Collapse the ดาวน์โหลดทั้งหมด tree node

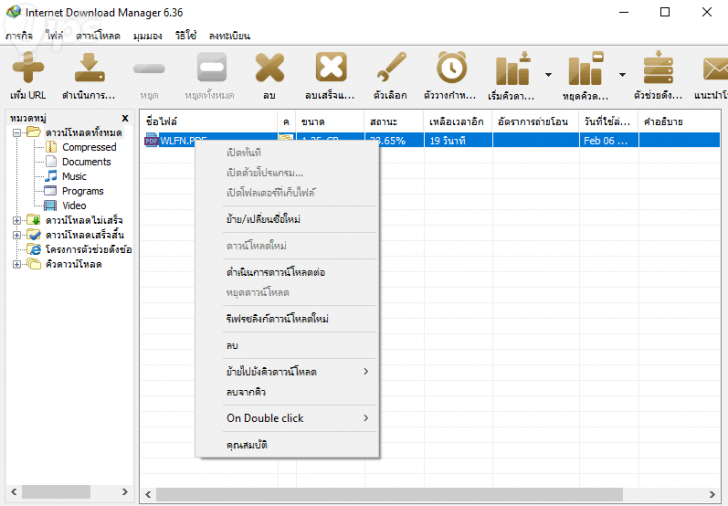17,133
